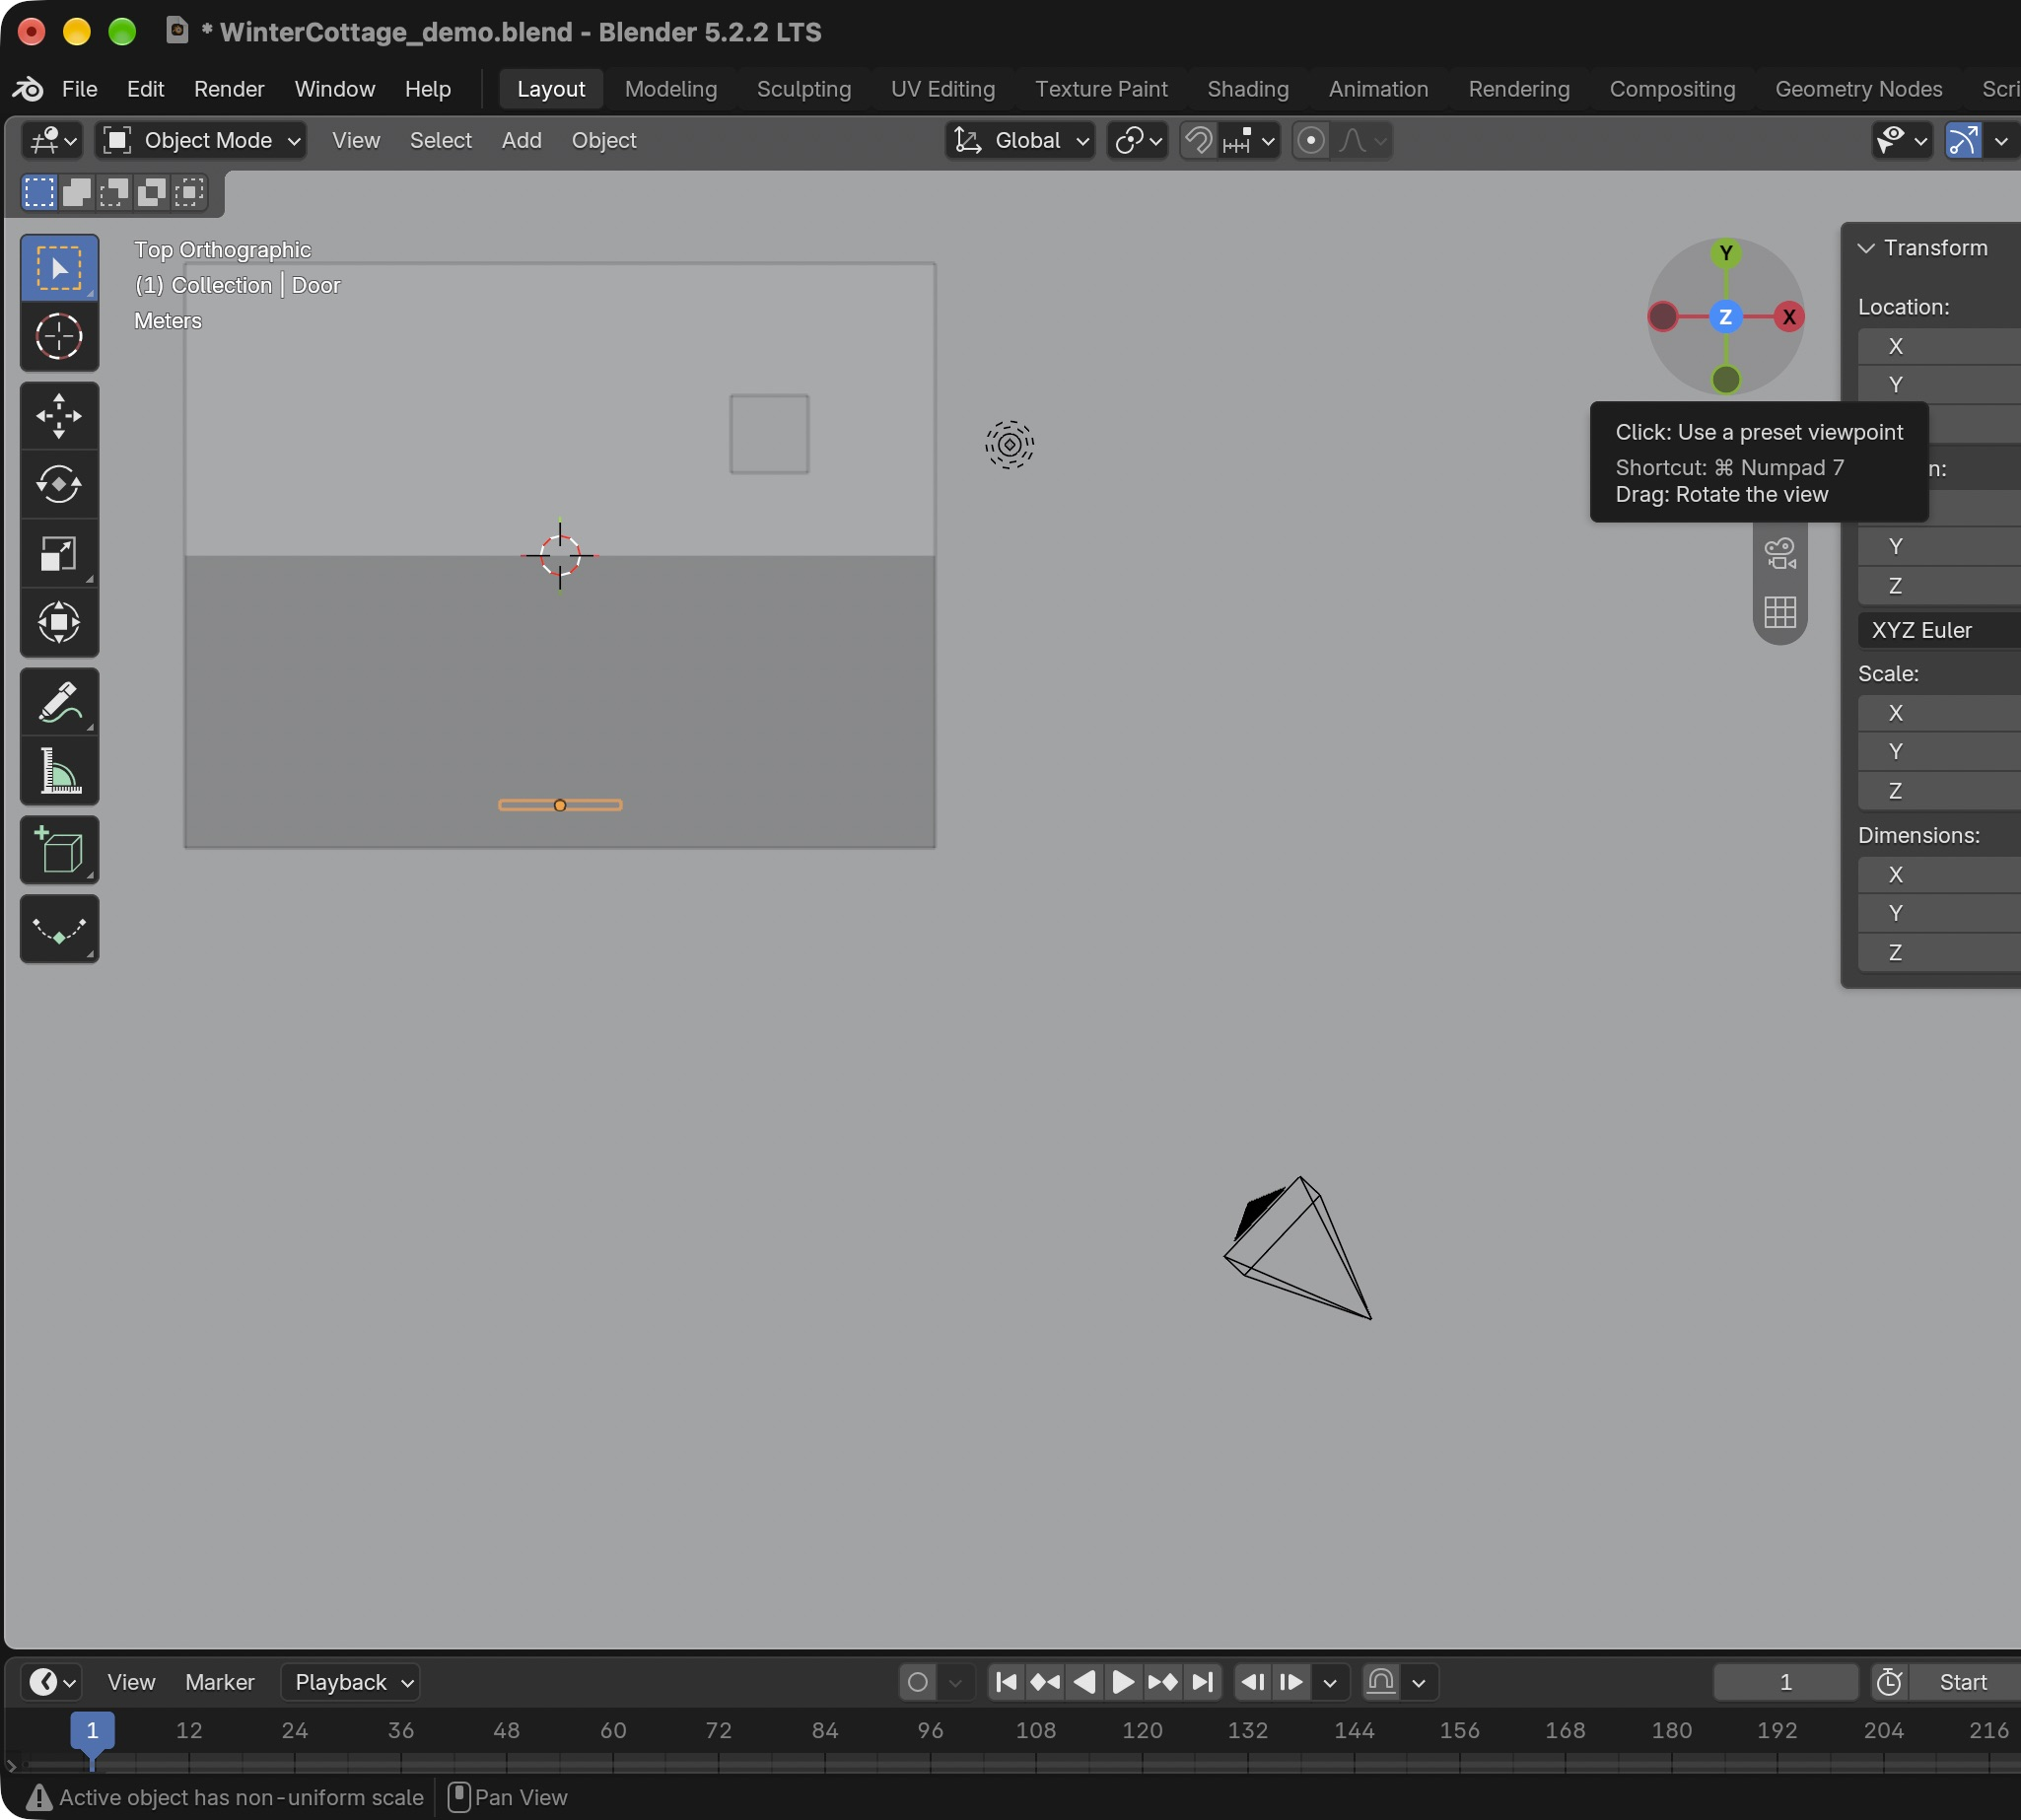Select the bottom dotted-curve toolbar tool
This screenshot has height=1820, width=2021.
point(59,929)
